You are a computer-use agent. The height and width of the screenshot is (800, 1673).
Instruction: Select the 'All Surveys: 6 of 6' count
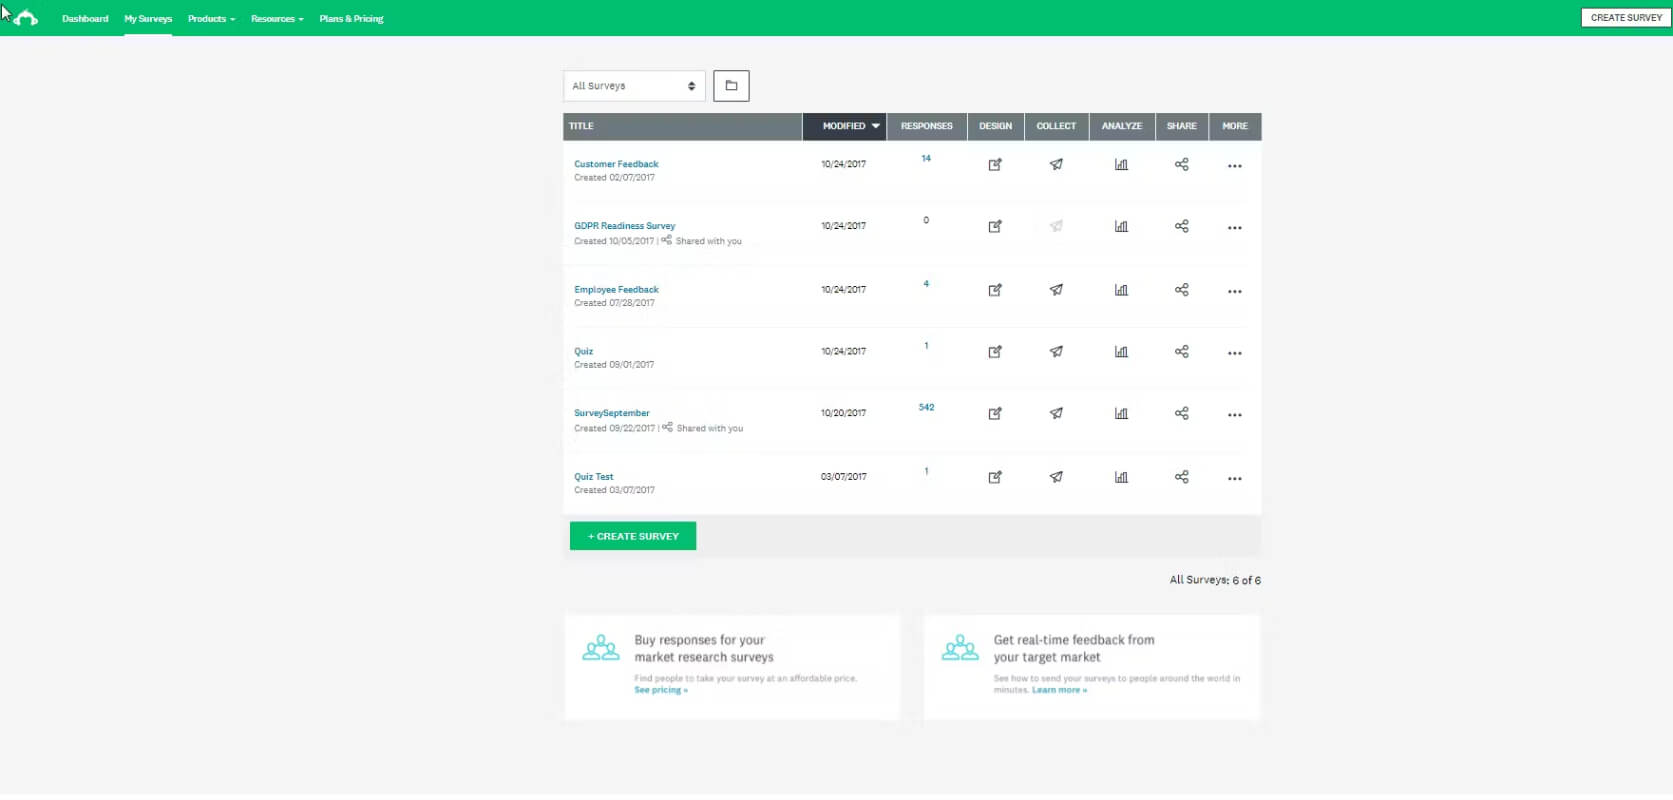point(1215,580)
